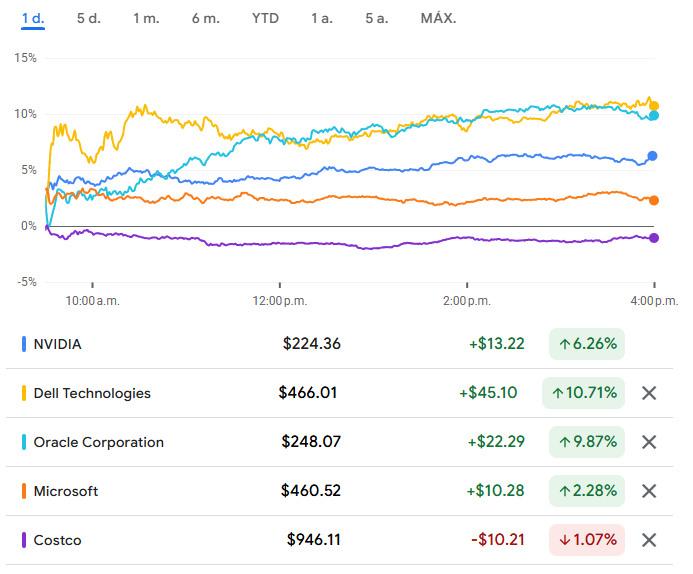Viewport: 693px width, 574px height.
Task: Open the 1 m. range tab
Action: click(146, 19)
